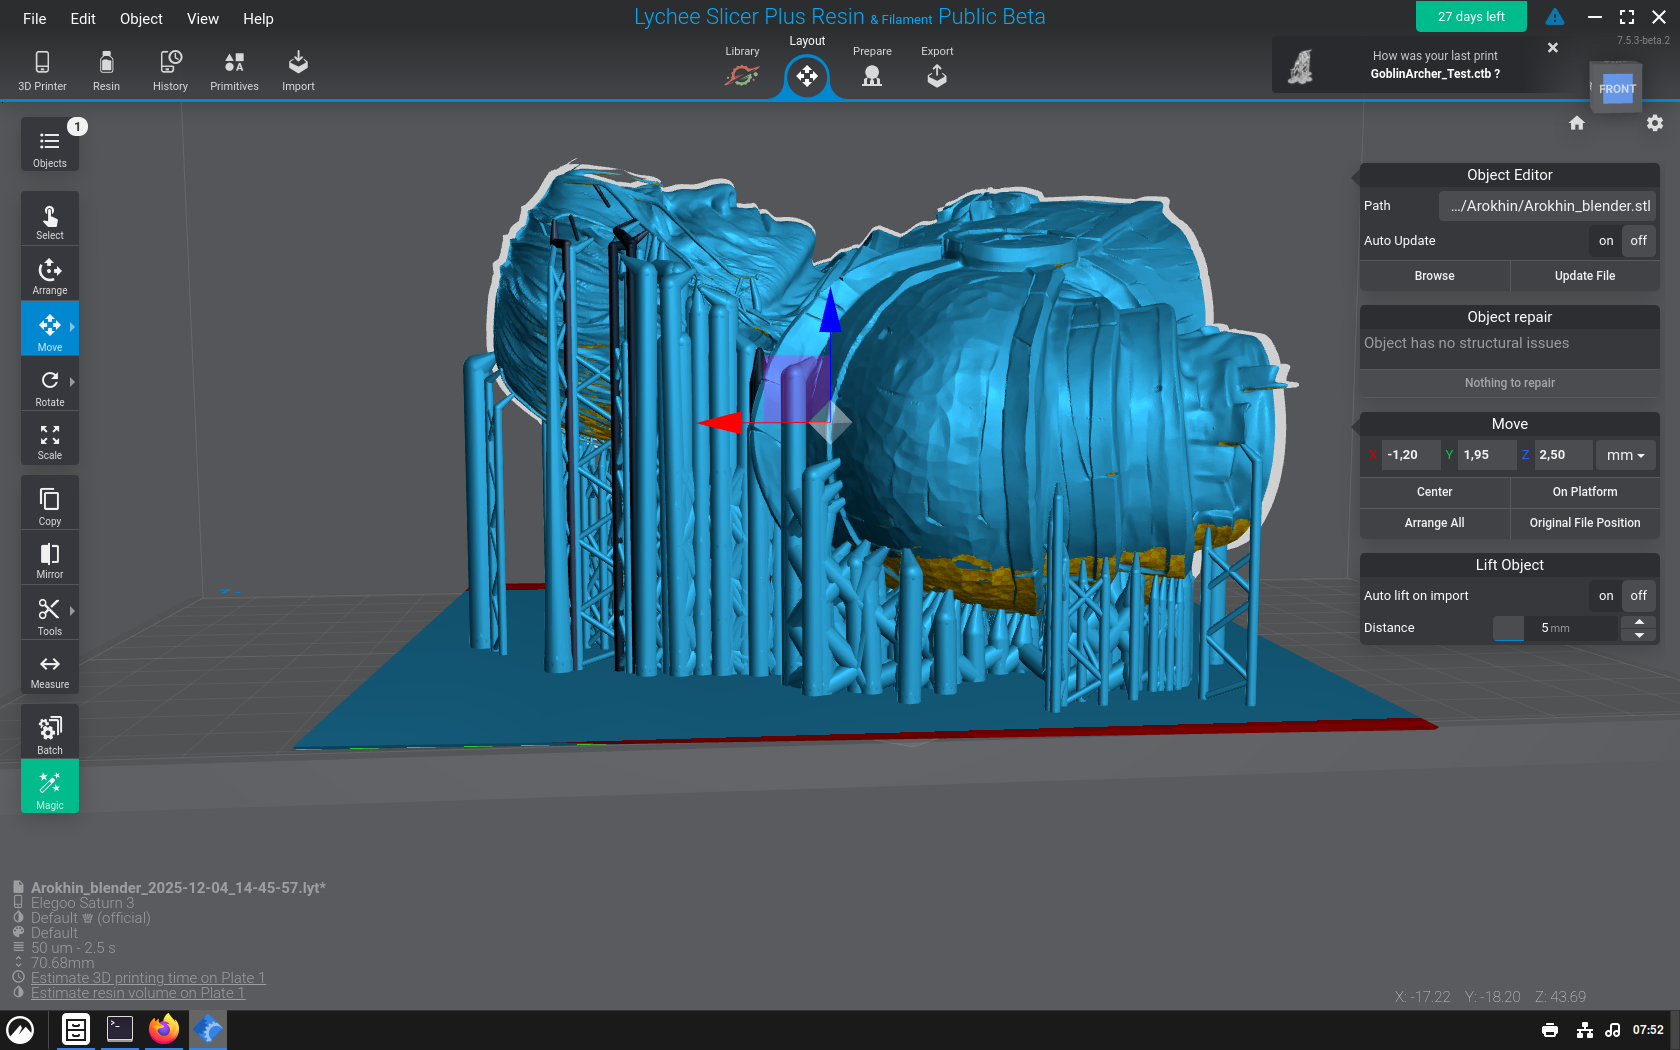Open viewport settings gear icon
The width and height of the screenshot is (1680, 1050).
(x=1655, y=123)
